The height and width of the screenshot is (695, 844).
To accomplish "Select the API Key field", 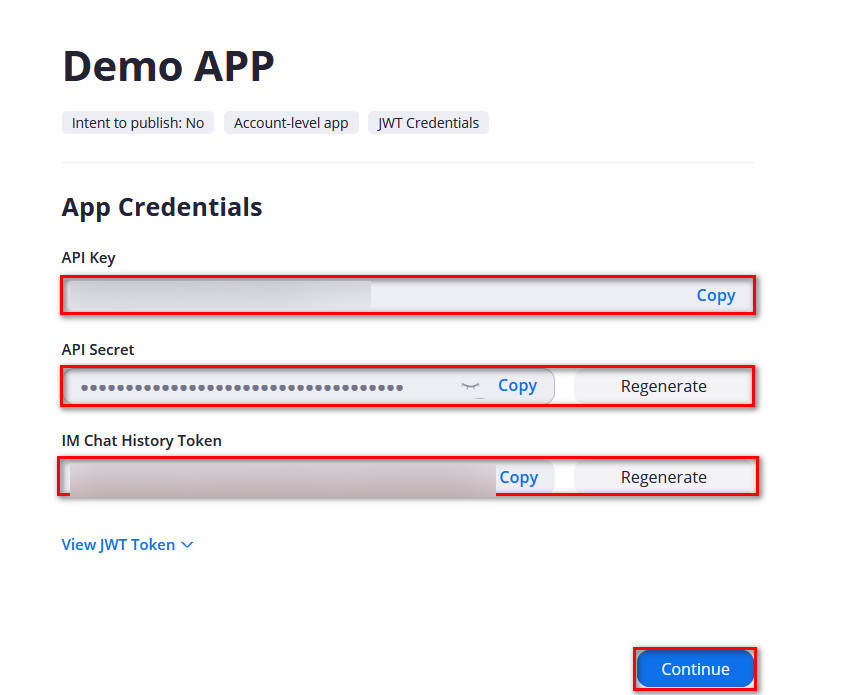I will [x=409, y=295].
